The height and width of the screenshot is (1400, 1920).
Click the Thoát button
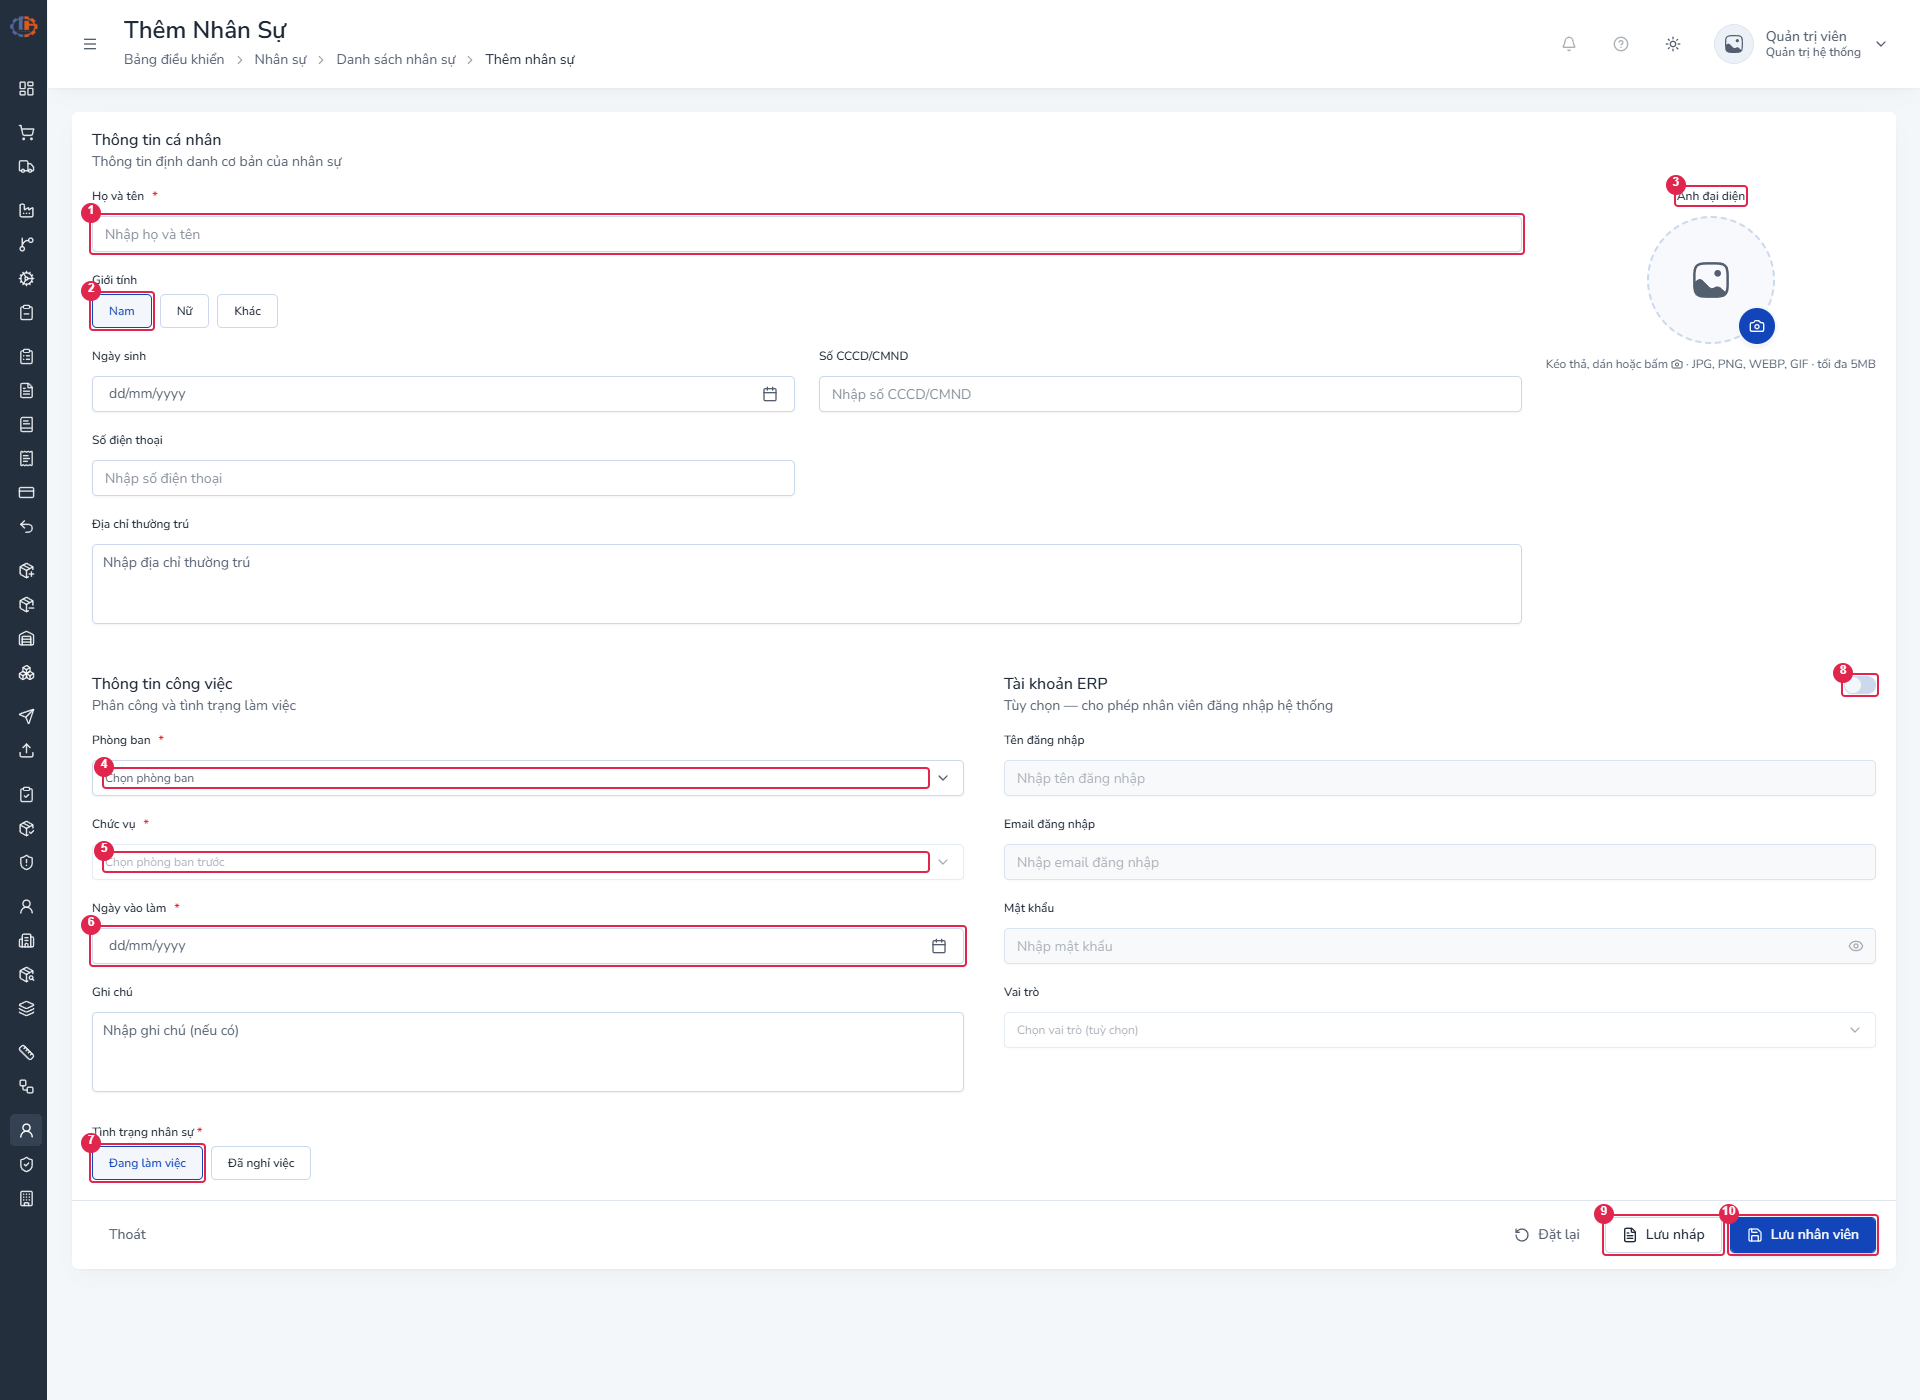click(x=127, y=1234)
